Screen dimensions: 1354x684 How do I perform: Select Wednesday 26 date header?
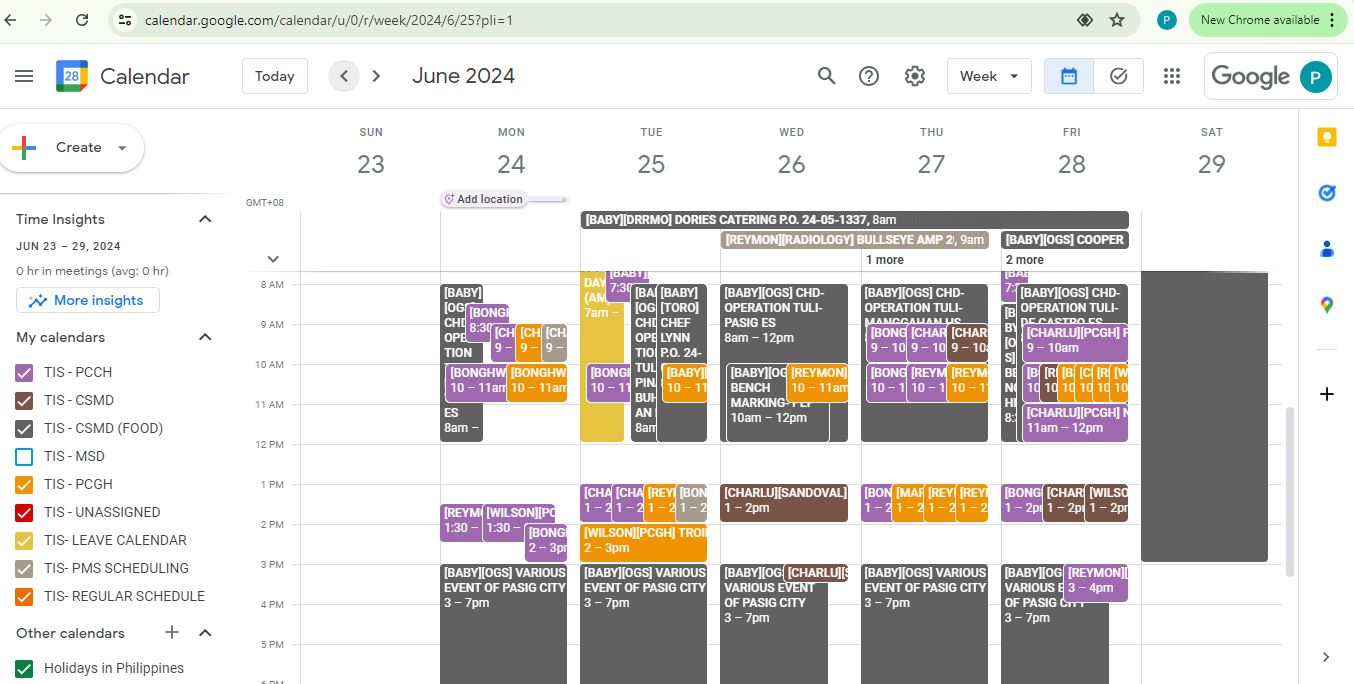tap(791, 164)
